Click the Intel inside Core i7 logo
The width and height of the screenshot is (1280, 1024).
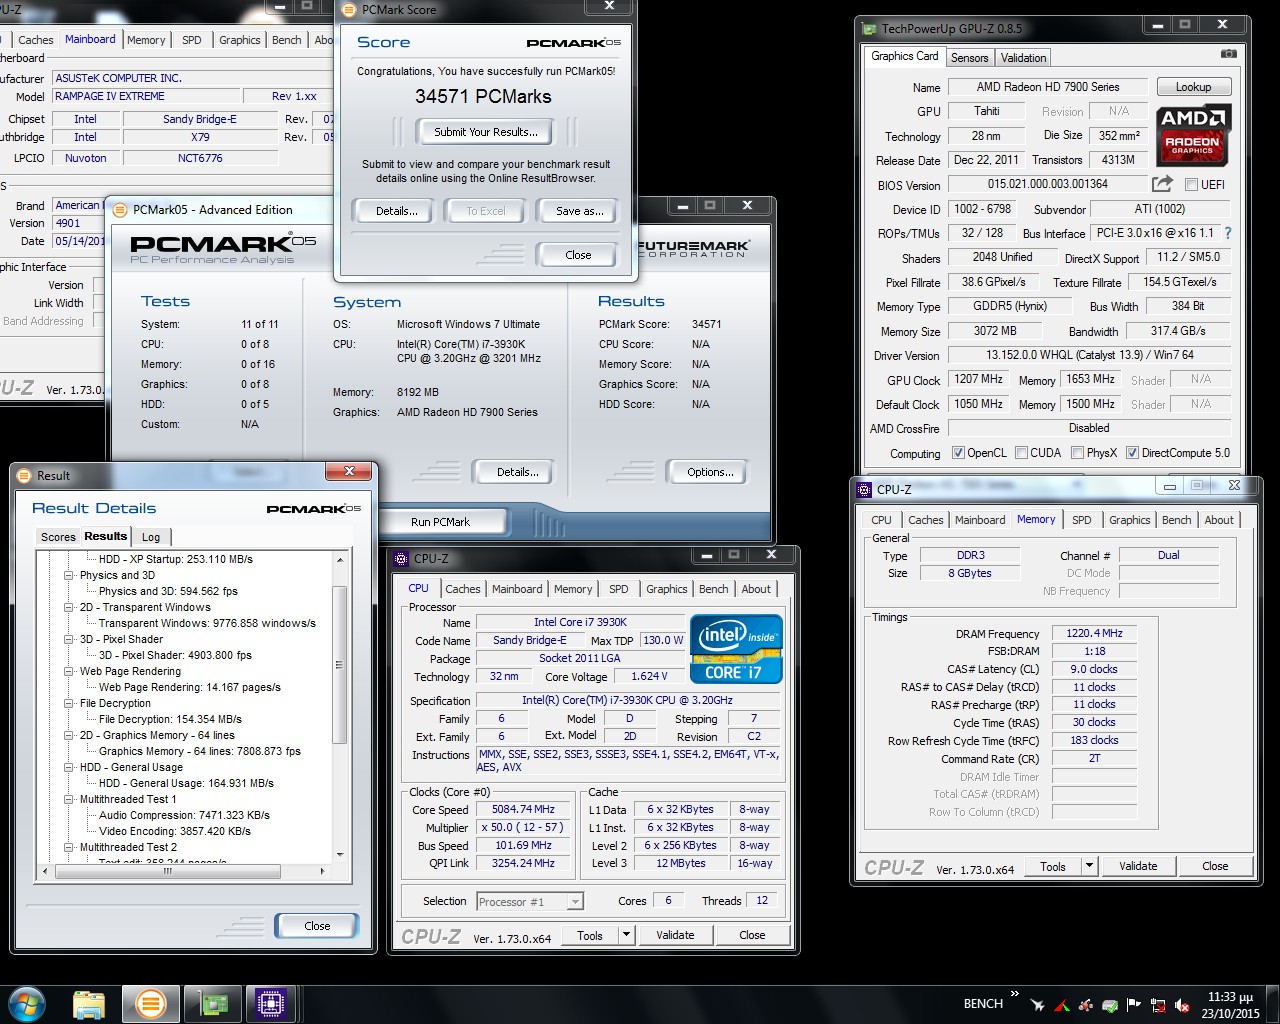736,649
